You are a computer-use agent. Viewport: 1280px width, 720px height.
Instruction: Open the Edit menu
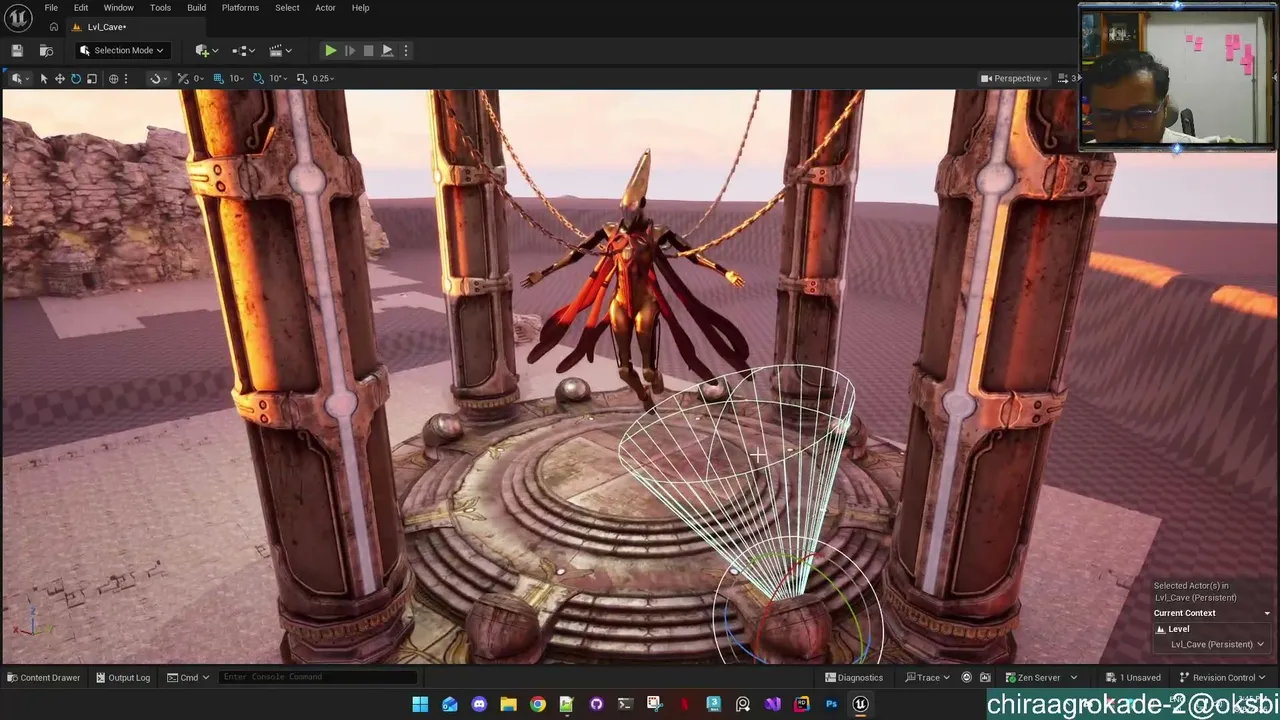tap(81, 8)
